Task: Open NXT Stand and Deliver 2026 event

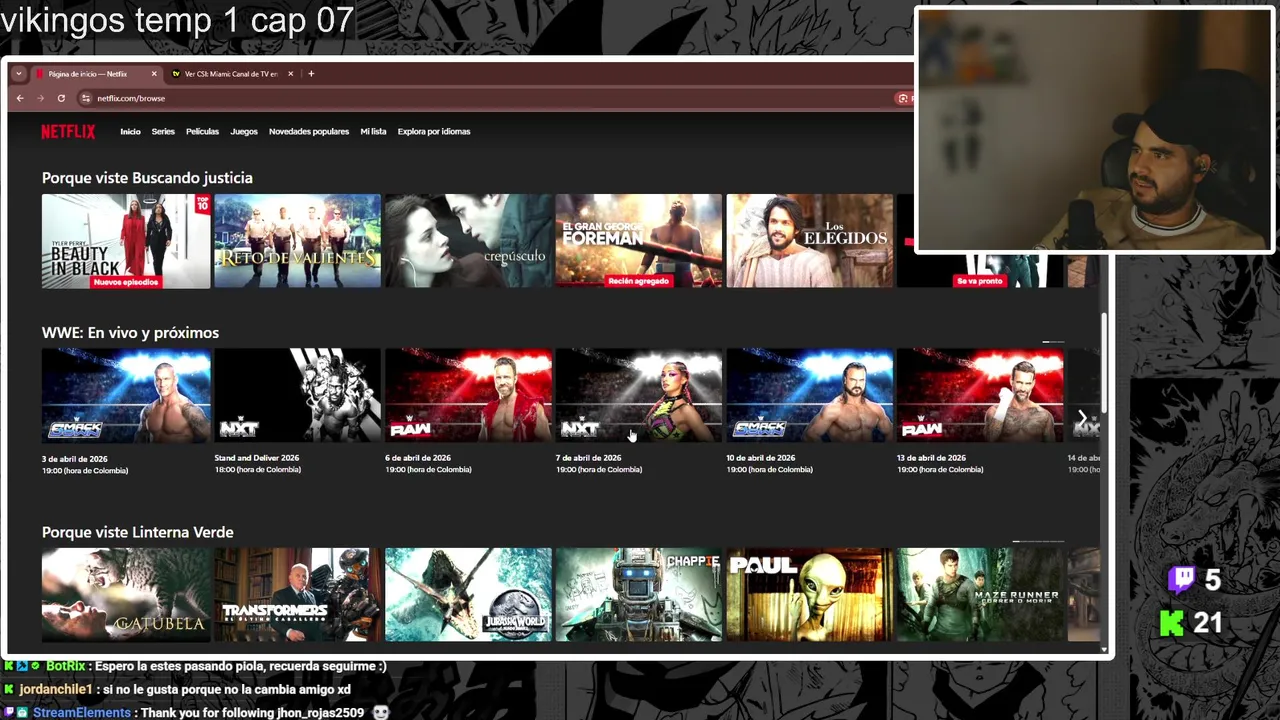Action: tap(297, 395)
